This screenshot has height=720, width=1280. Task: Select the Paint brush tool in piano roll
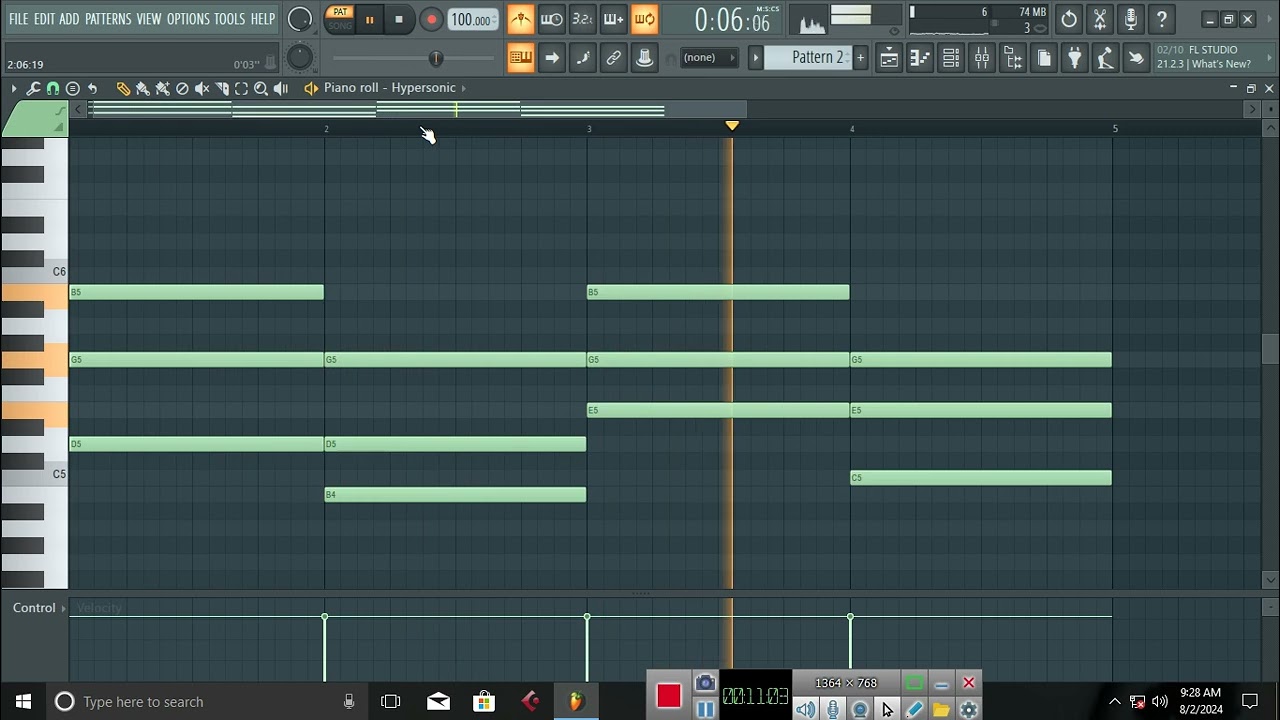(x=143, y=89)
